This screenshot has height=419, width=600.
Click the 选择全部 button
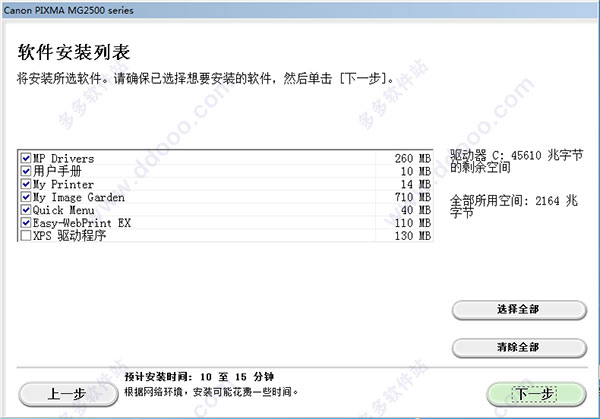(519, 310)
